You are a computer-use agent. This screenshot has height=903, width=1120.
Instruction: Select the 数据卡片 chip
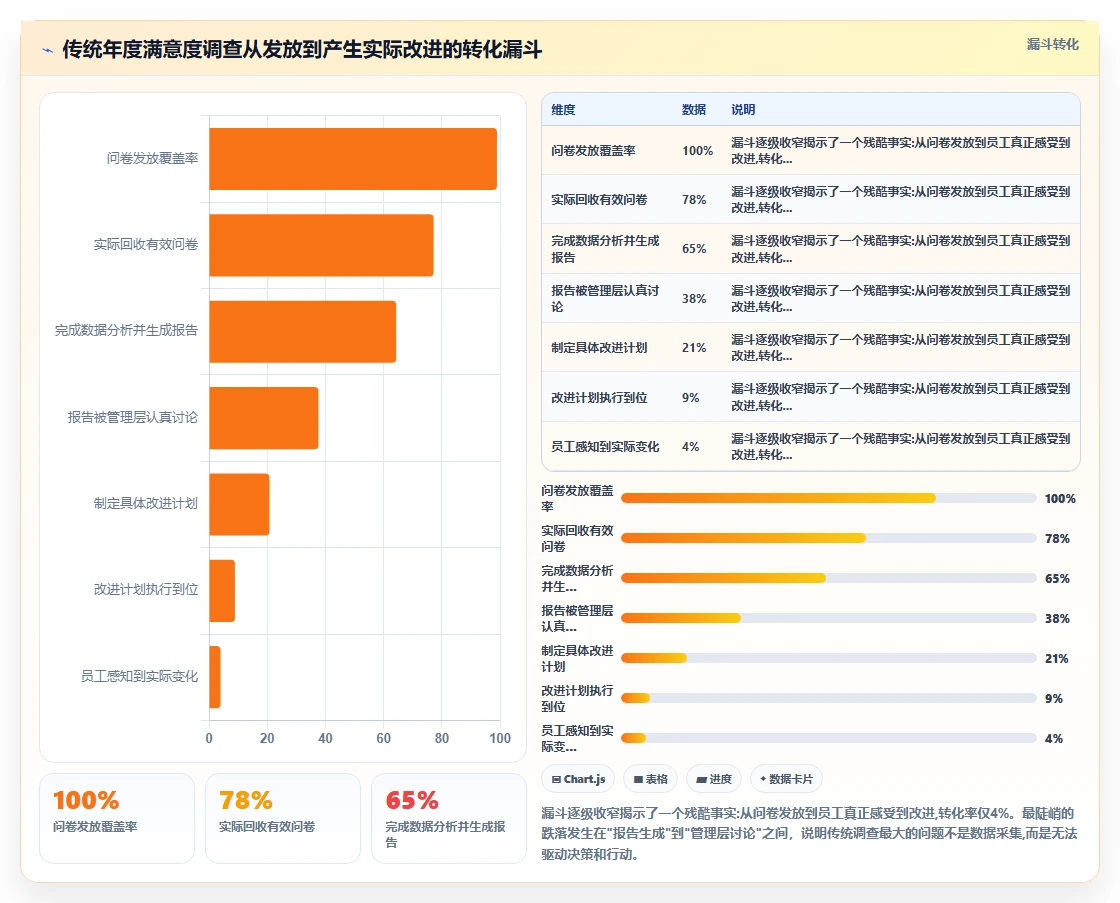786,779
